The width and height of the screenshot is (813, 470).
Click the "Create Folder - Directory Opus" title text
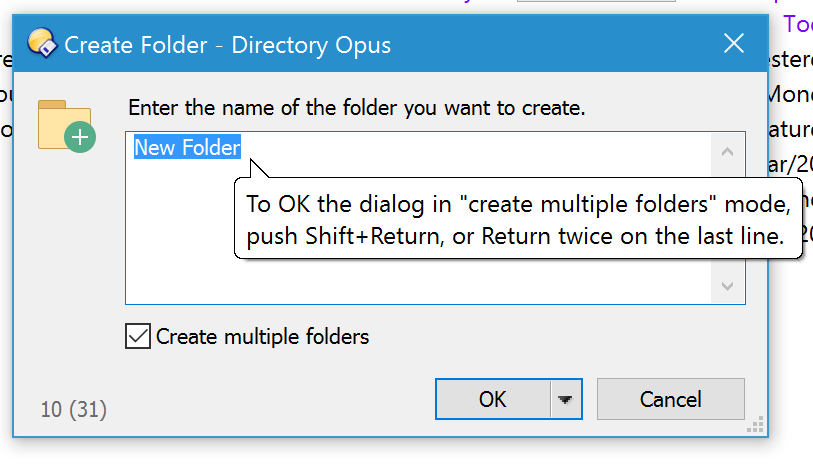click(228, 45)
